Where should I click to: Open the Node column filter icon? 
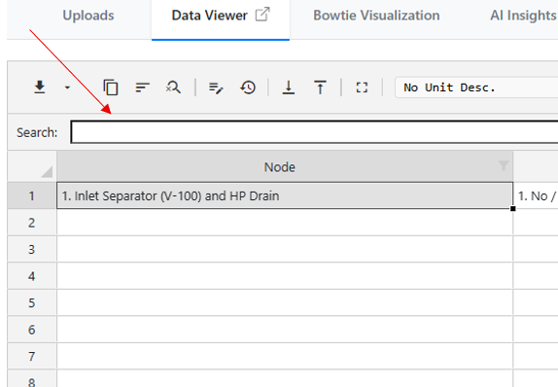point(503,165)
